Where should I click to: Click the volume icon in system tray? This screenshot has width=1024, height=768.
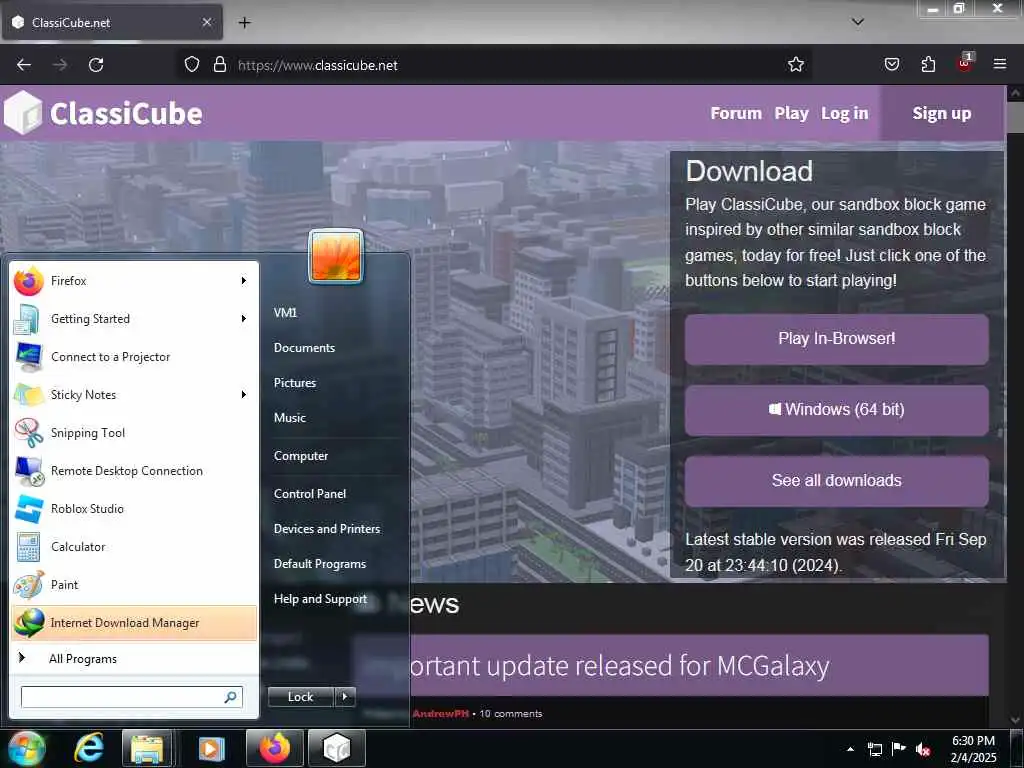(923, 749)
